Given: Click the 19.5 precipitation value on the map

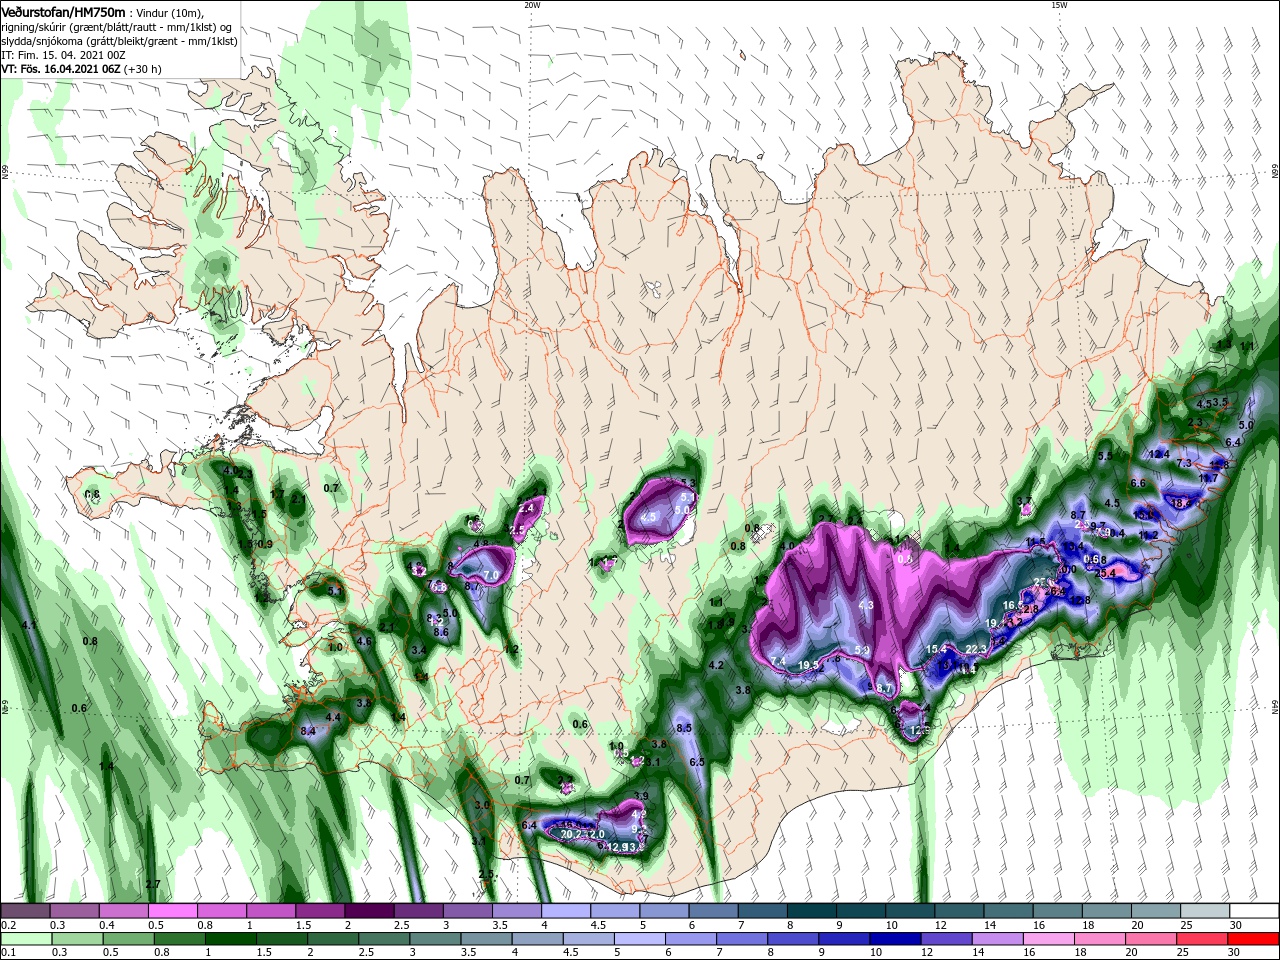Looking at the screenshot, I should point(809,665).
